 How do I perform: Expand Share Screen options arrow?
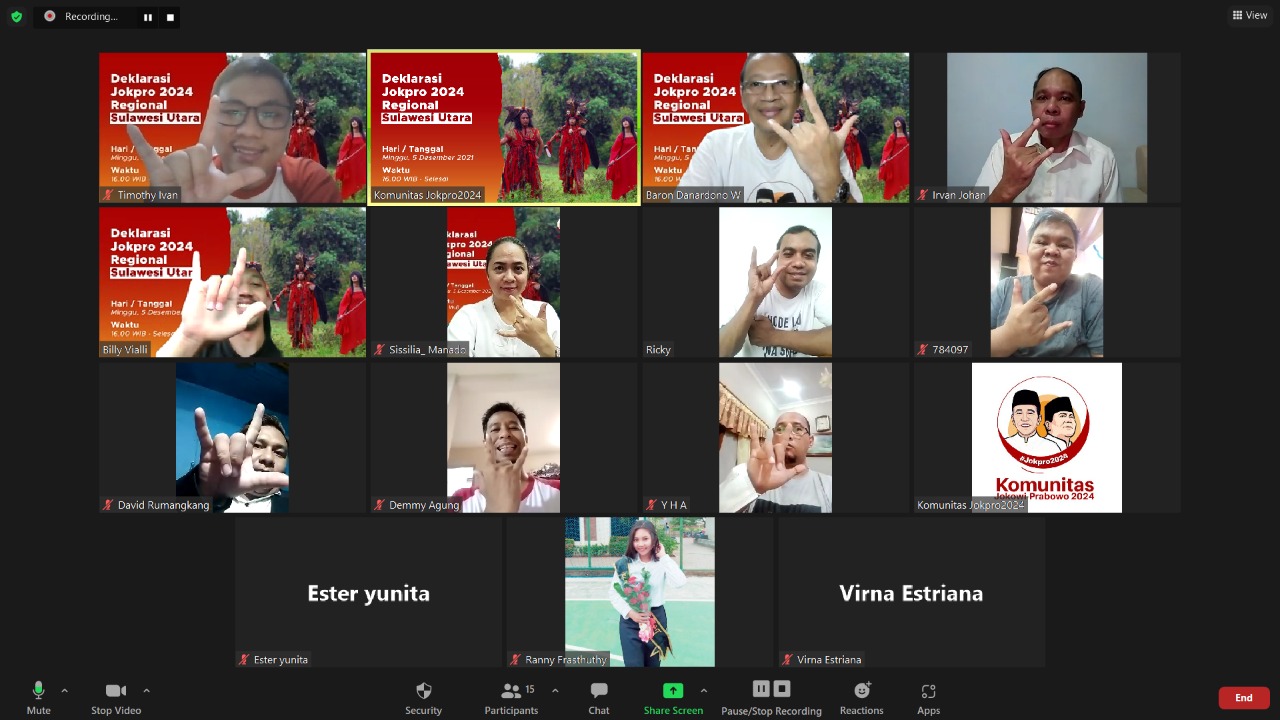tap(703, 690)
